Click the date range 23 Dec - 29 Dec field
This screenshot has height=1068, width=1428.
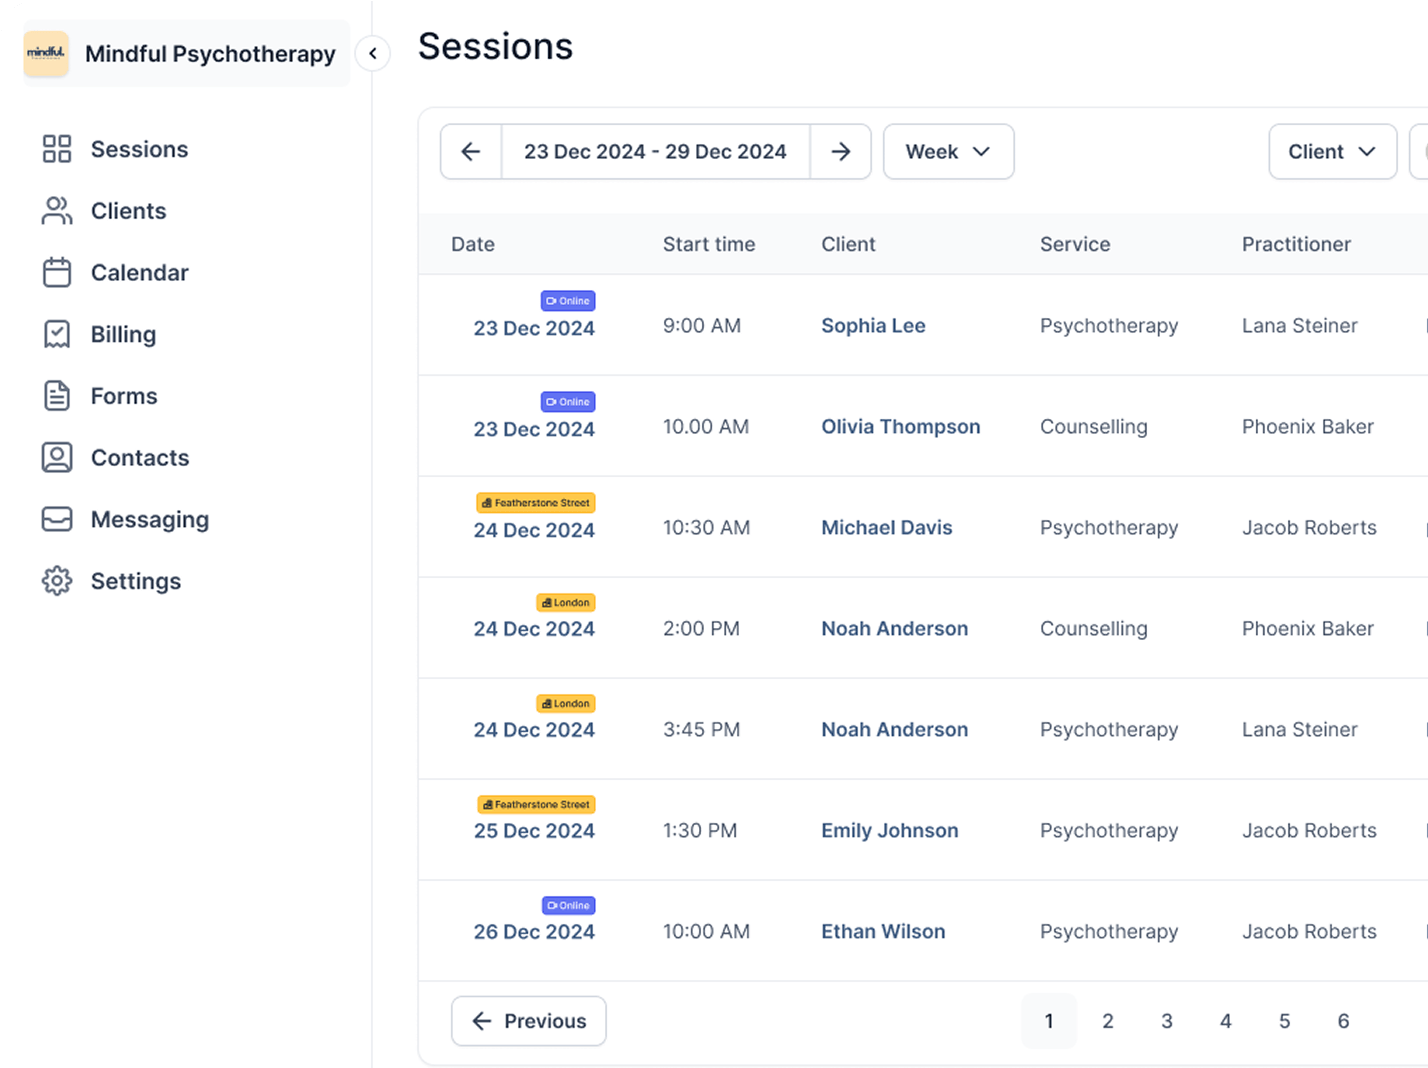tap(655, 152)
